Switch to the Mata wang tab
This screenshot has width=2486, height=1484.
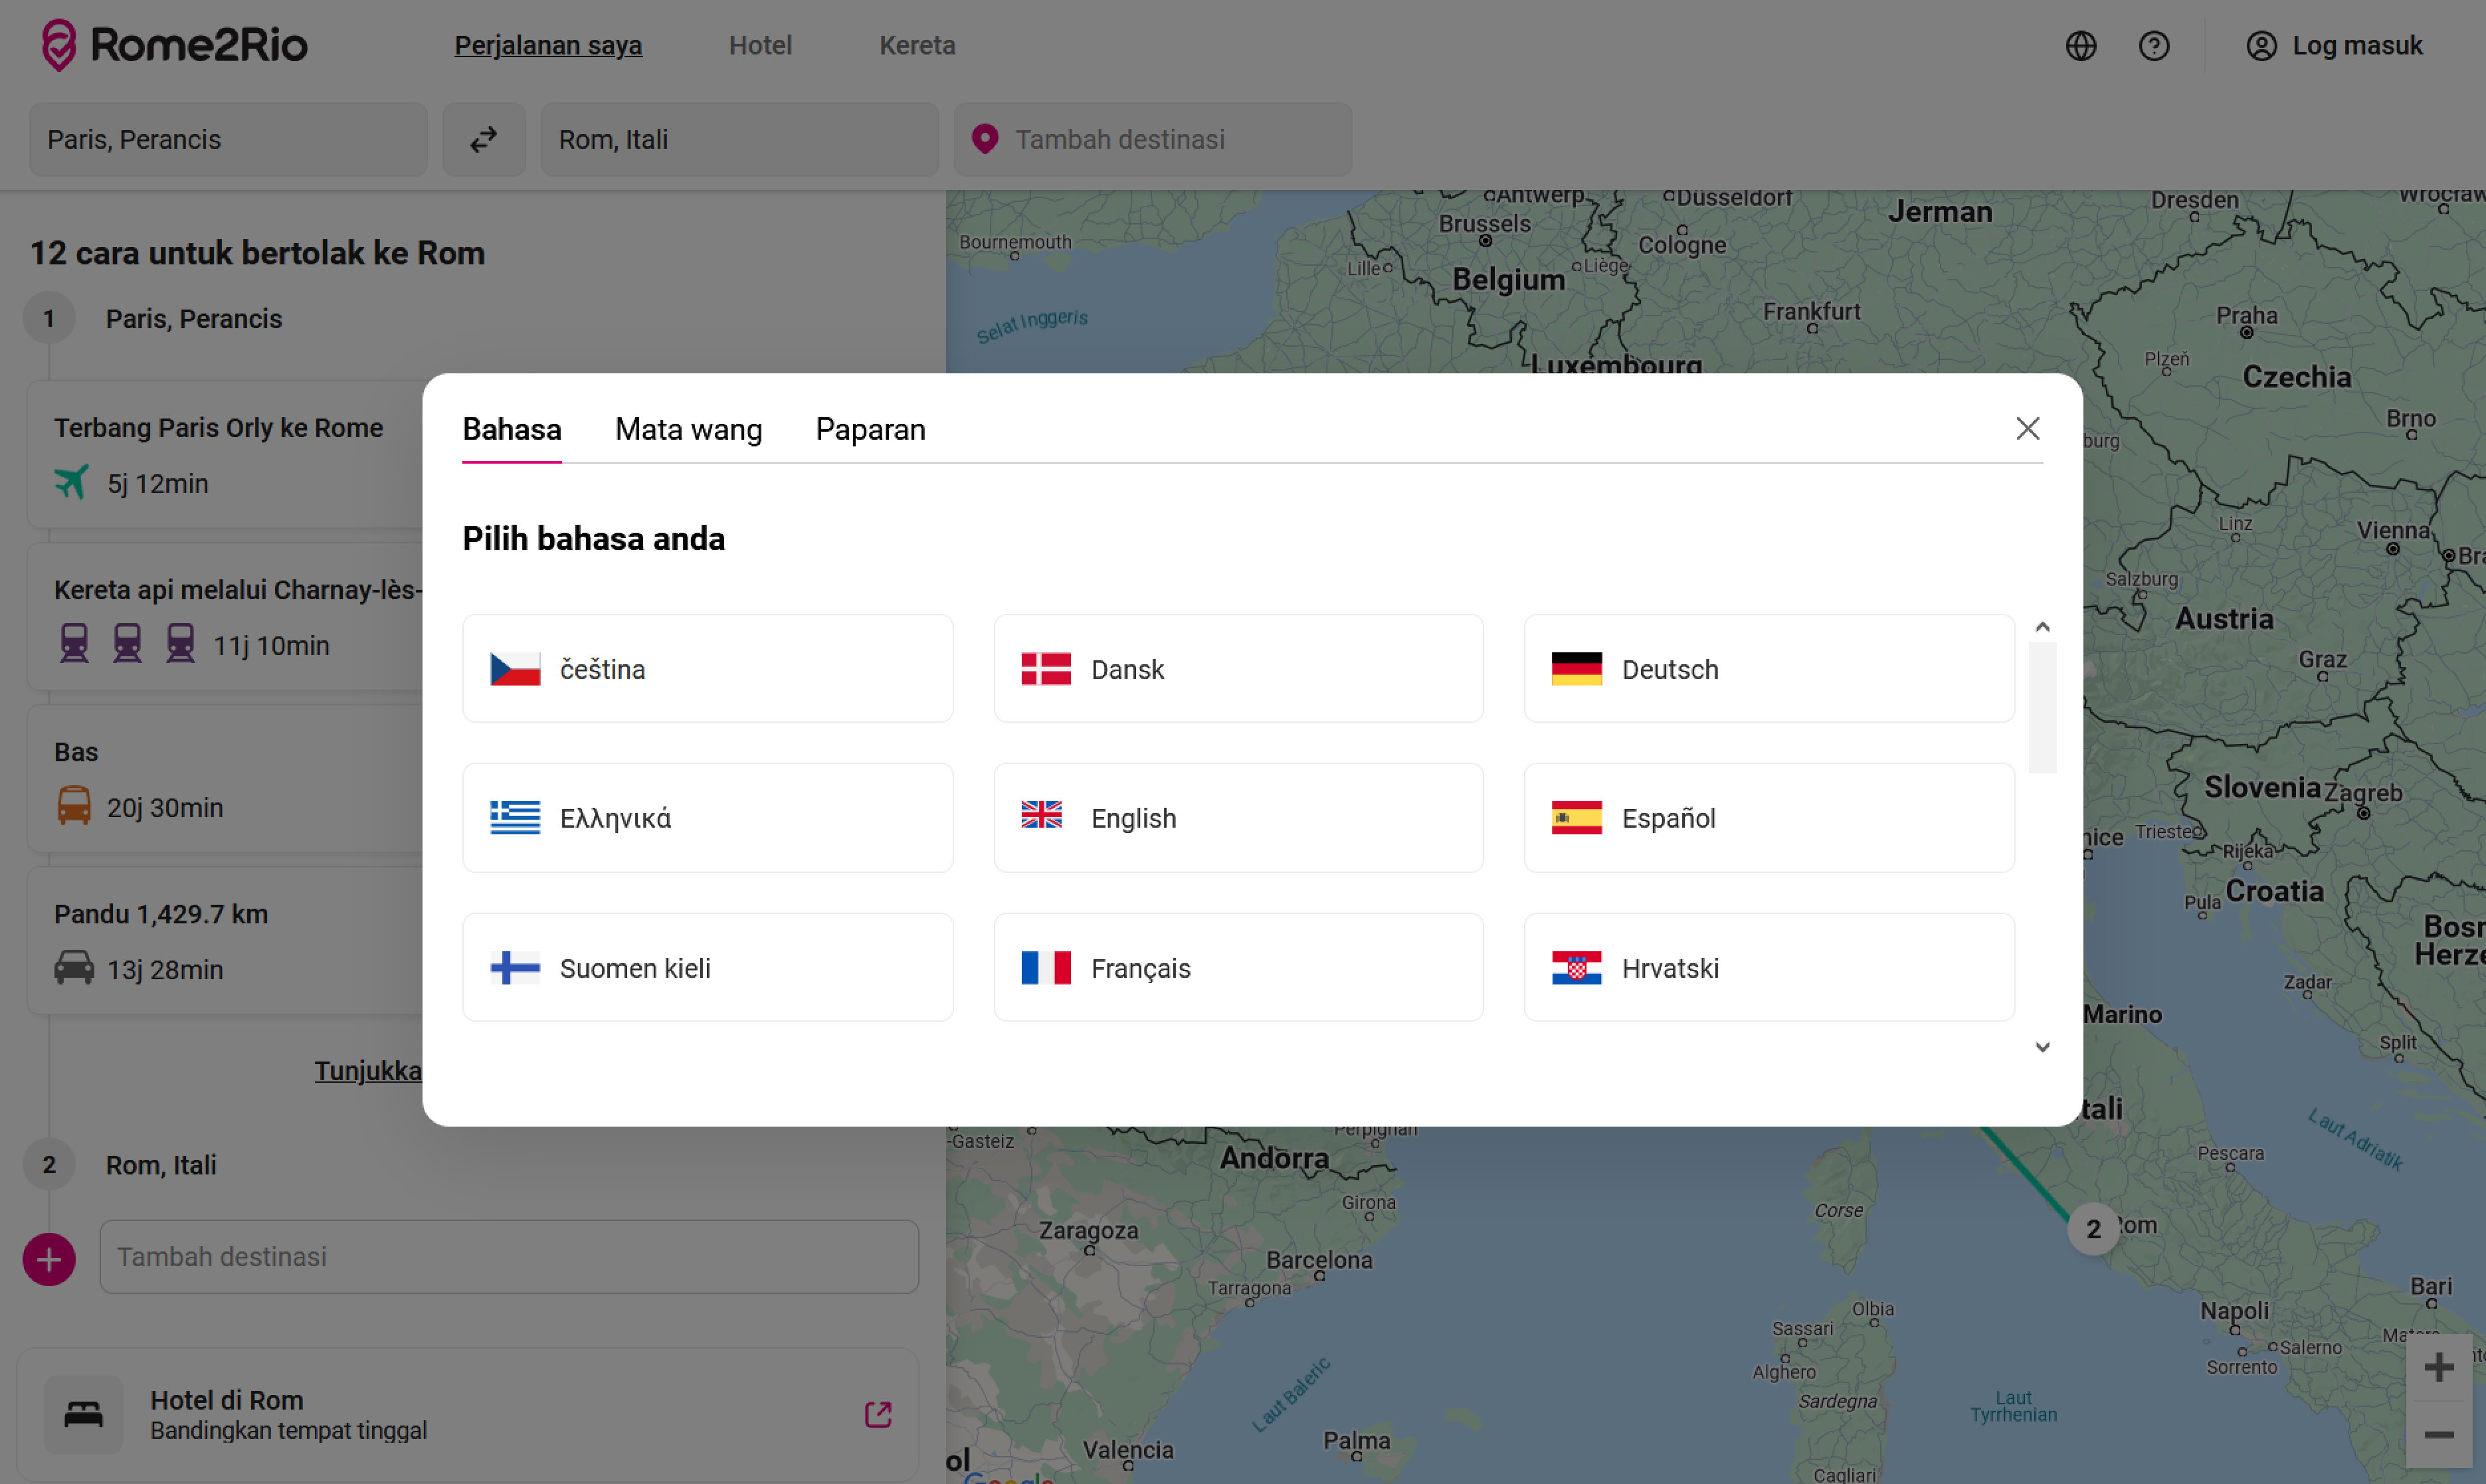688,429
